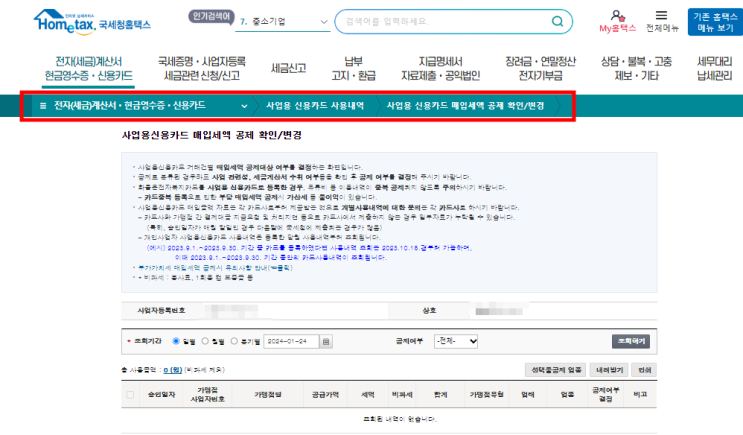
Task: Open 납부 고지·환급 menu
Action: 353,69
